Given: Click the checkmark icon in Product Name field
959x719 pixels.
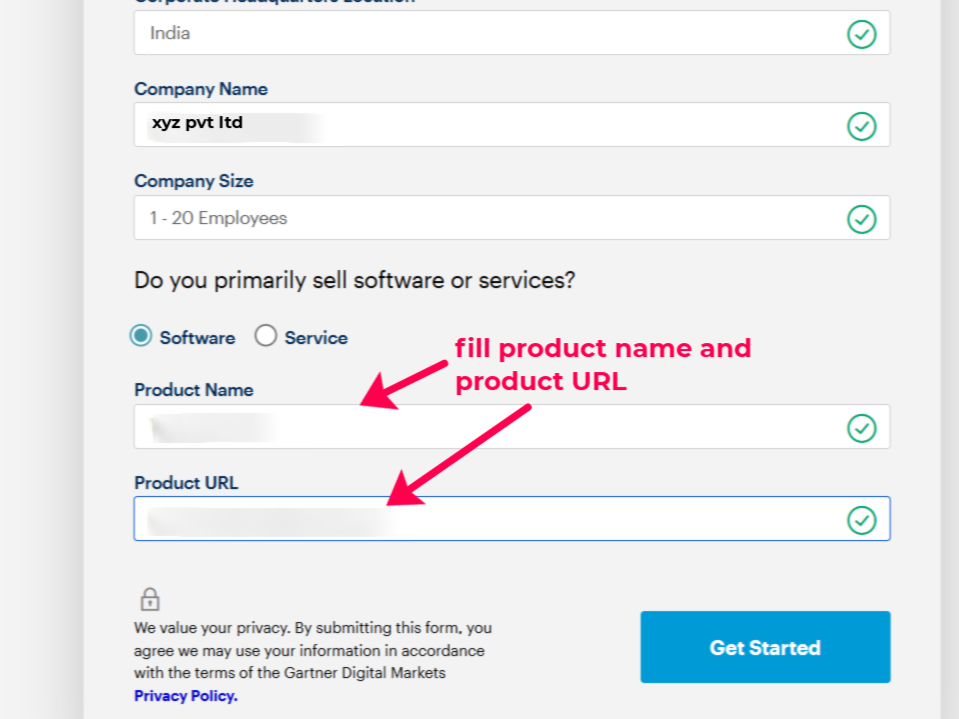Looking at the screenshot, I should 862,428.
